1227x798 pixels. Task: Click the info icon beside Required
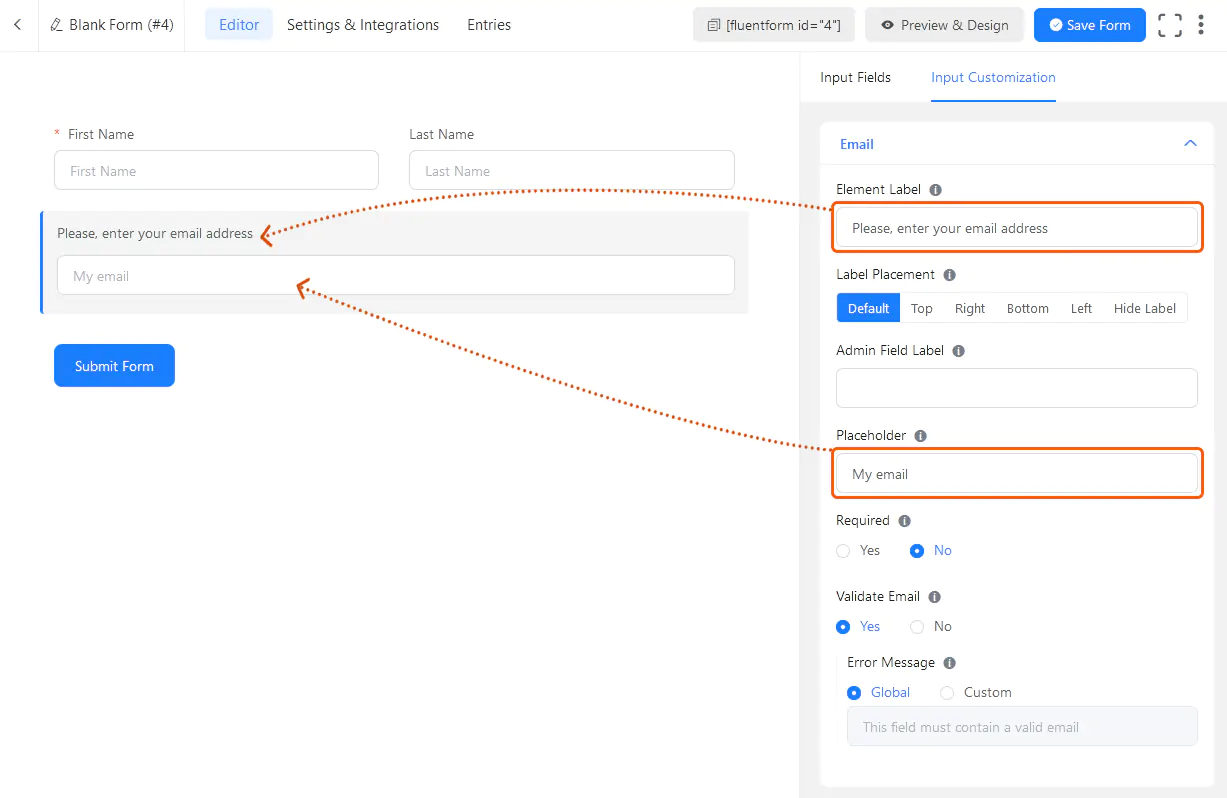click(903, 520)
